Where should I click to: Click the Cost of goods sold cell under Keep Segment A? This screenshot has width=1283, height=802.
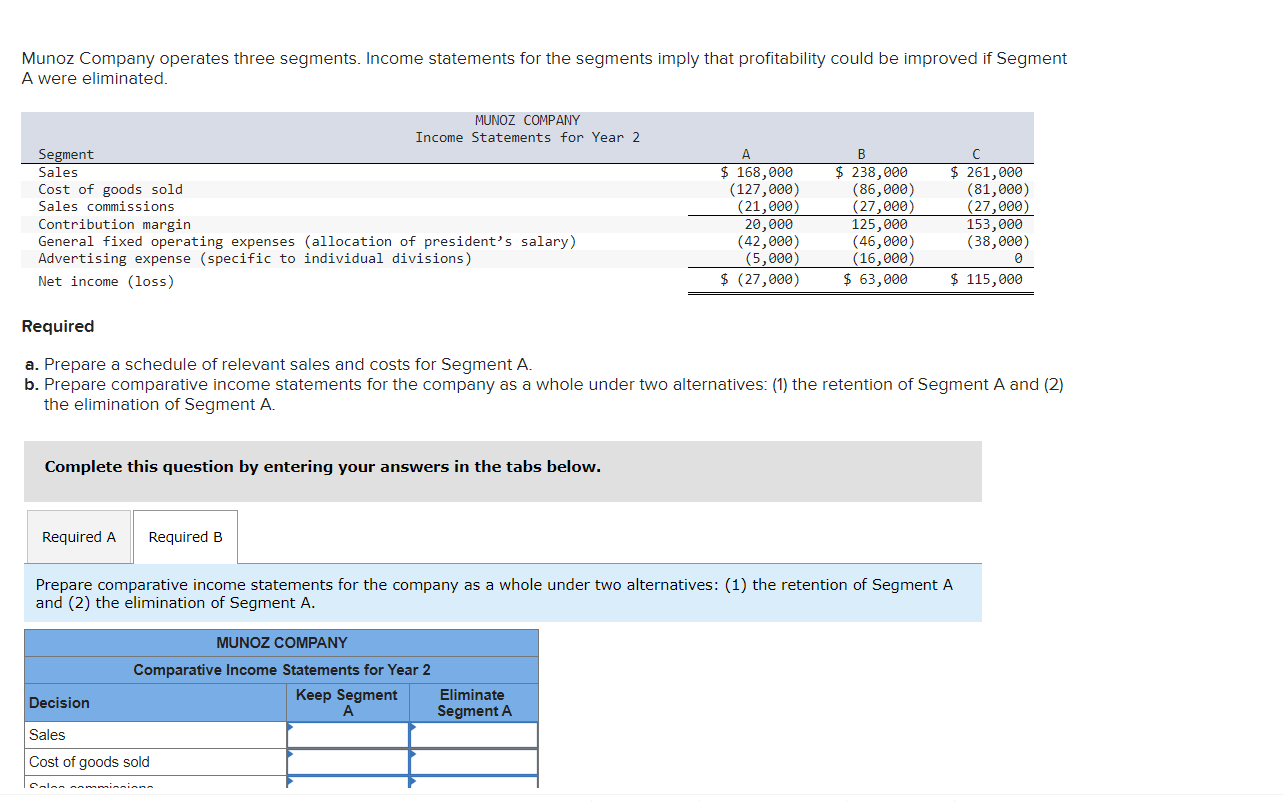coord(348,761)
